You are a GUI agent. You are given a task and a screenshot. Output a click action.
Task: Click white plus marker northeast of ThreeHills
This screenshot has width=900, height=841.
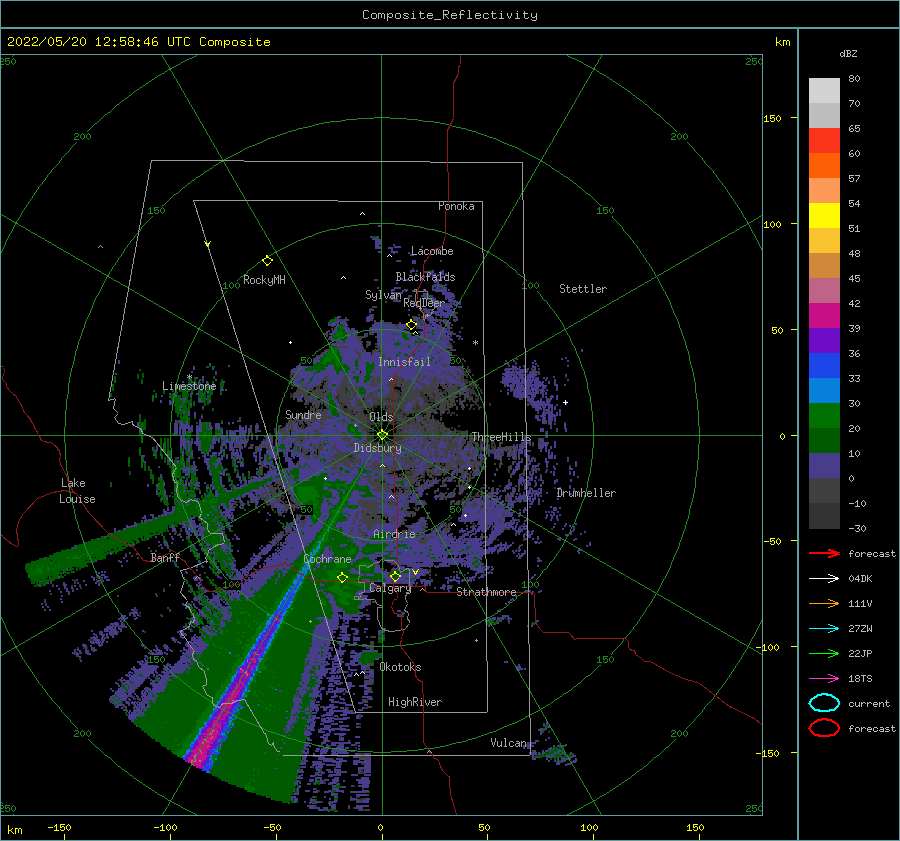point(565,402)
